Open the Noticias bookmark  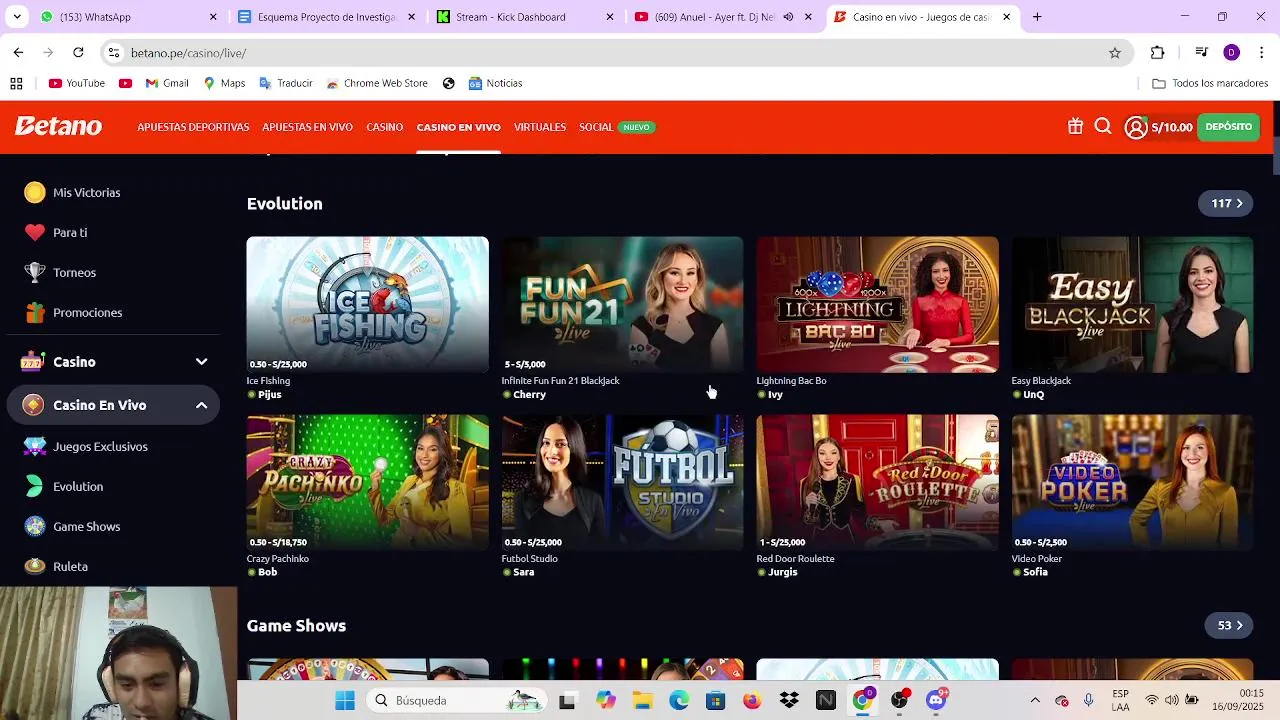(495, 83)
